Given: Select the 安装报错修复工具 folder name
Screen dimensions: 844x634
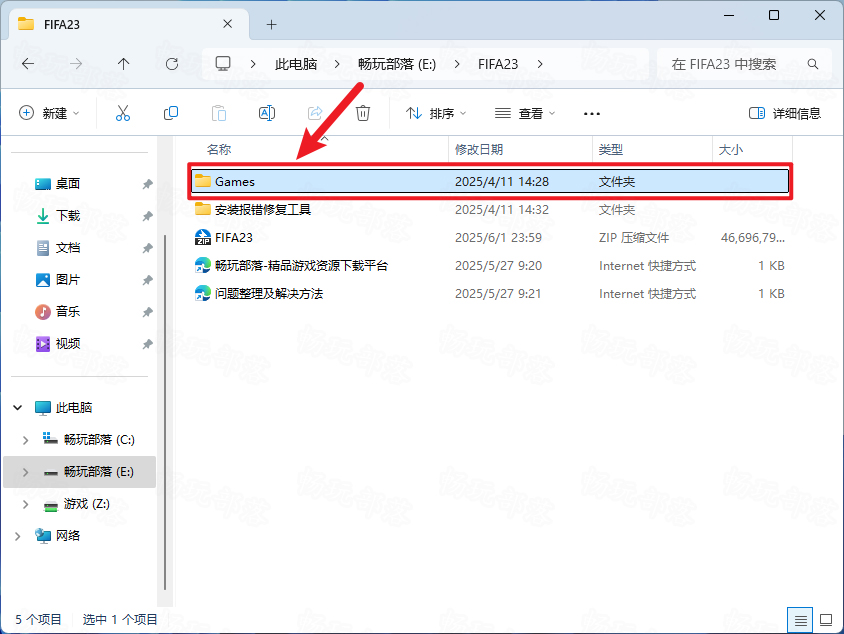Looking at the screenshot, I should point(263,209).
